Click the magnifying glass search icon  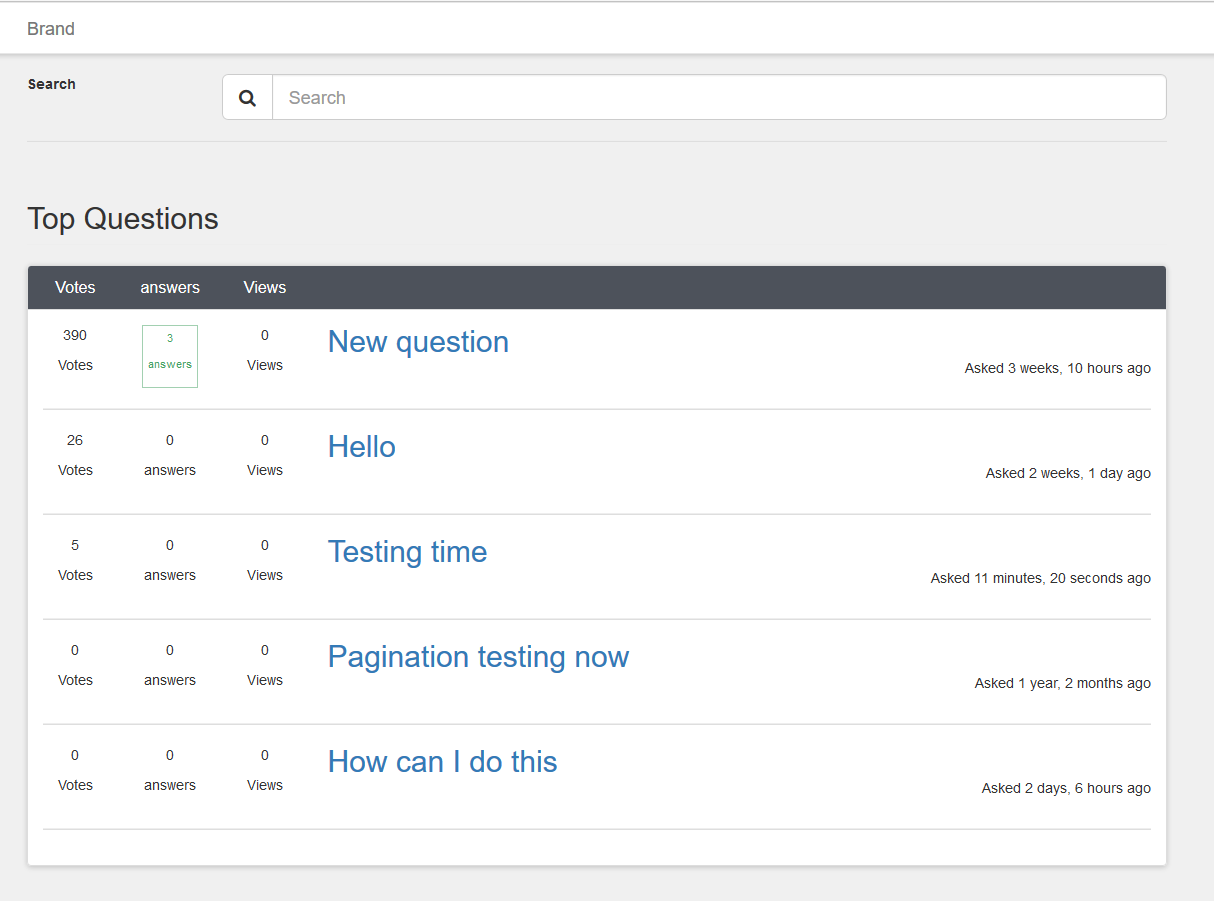pos(248,98)
